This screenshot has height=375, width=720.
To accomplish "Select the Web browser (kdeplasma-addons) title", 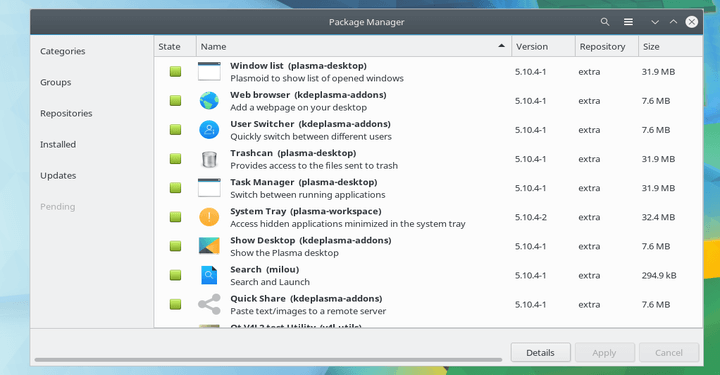I will (x=308, y=95).
